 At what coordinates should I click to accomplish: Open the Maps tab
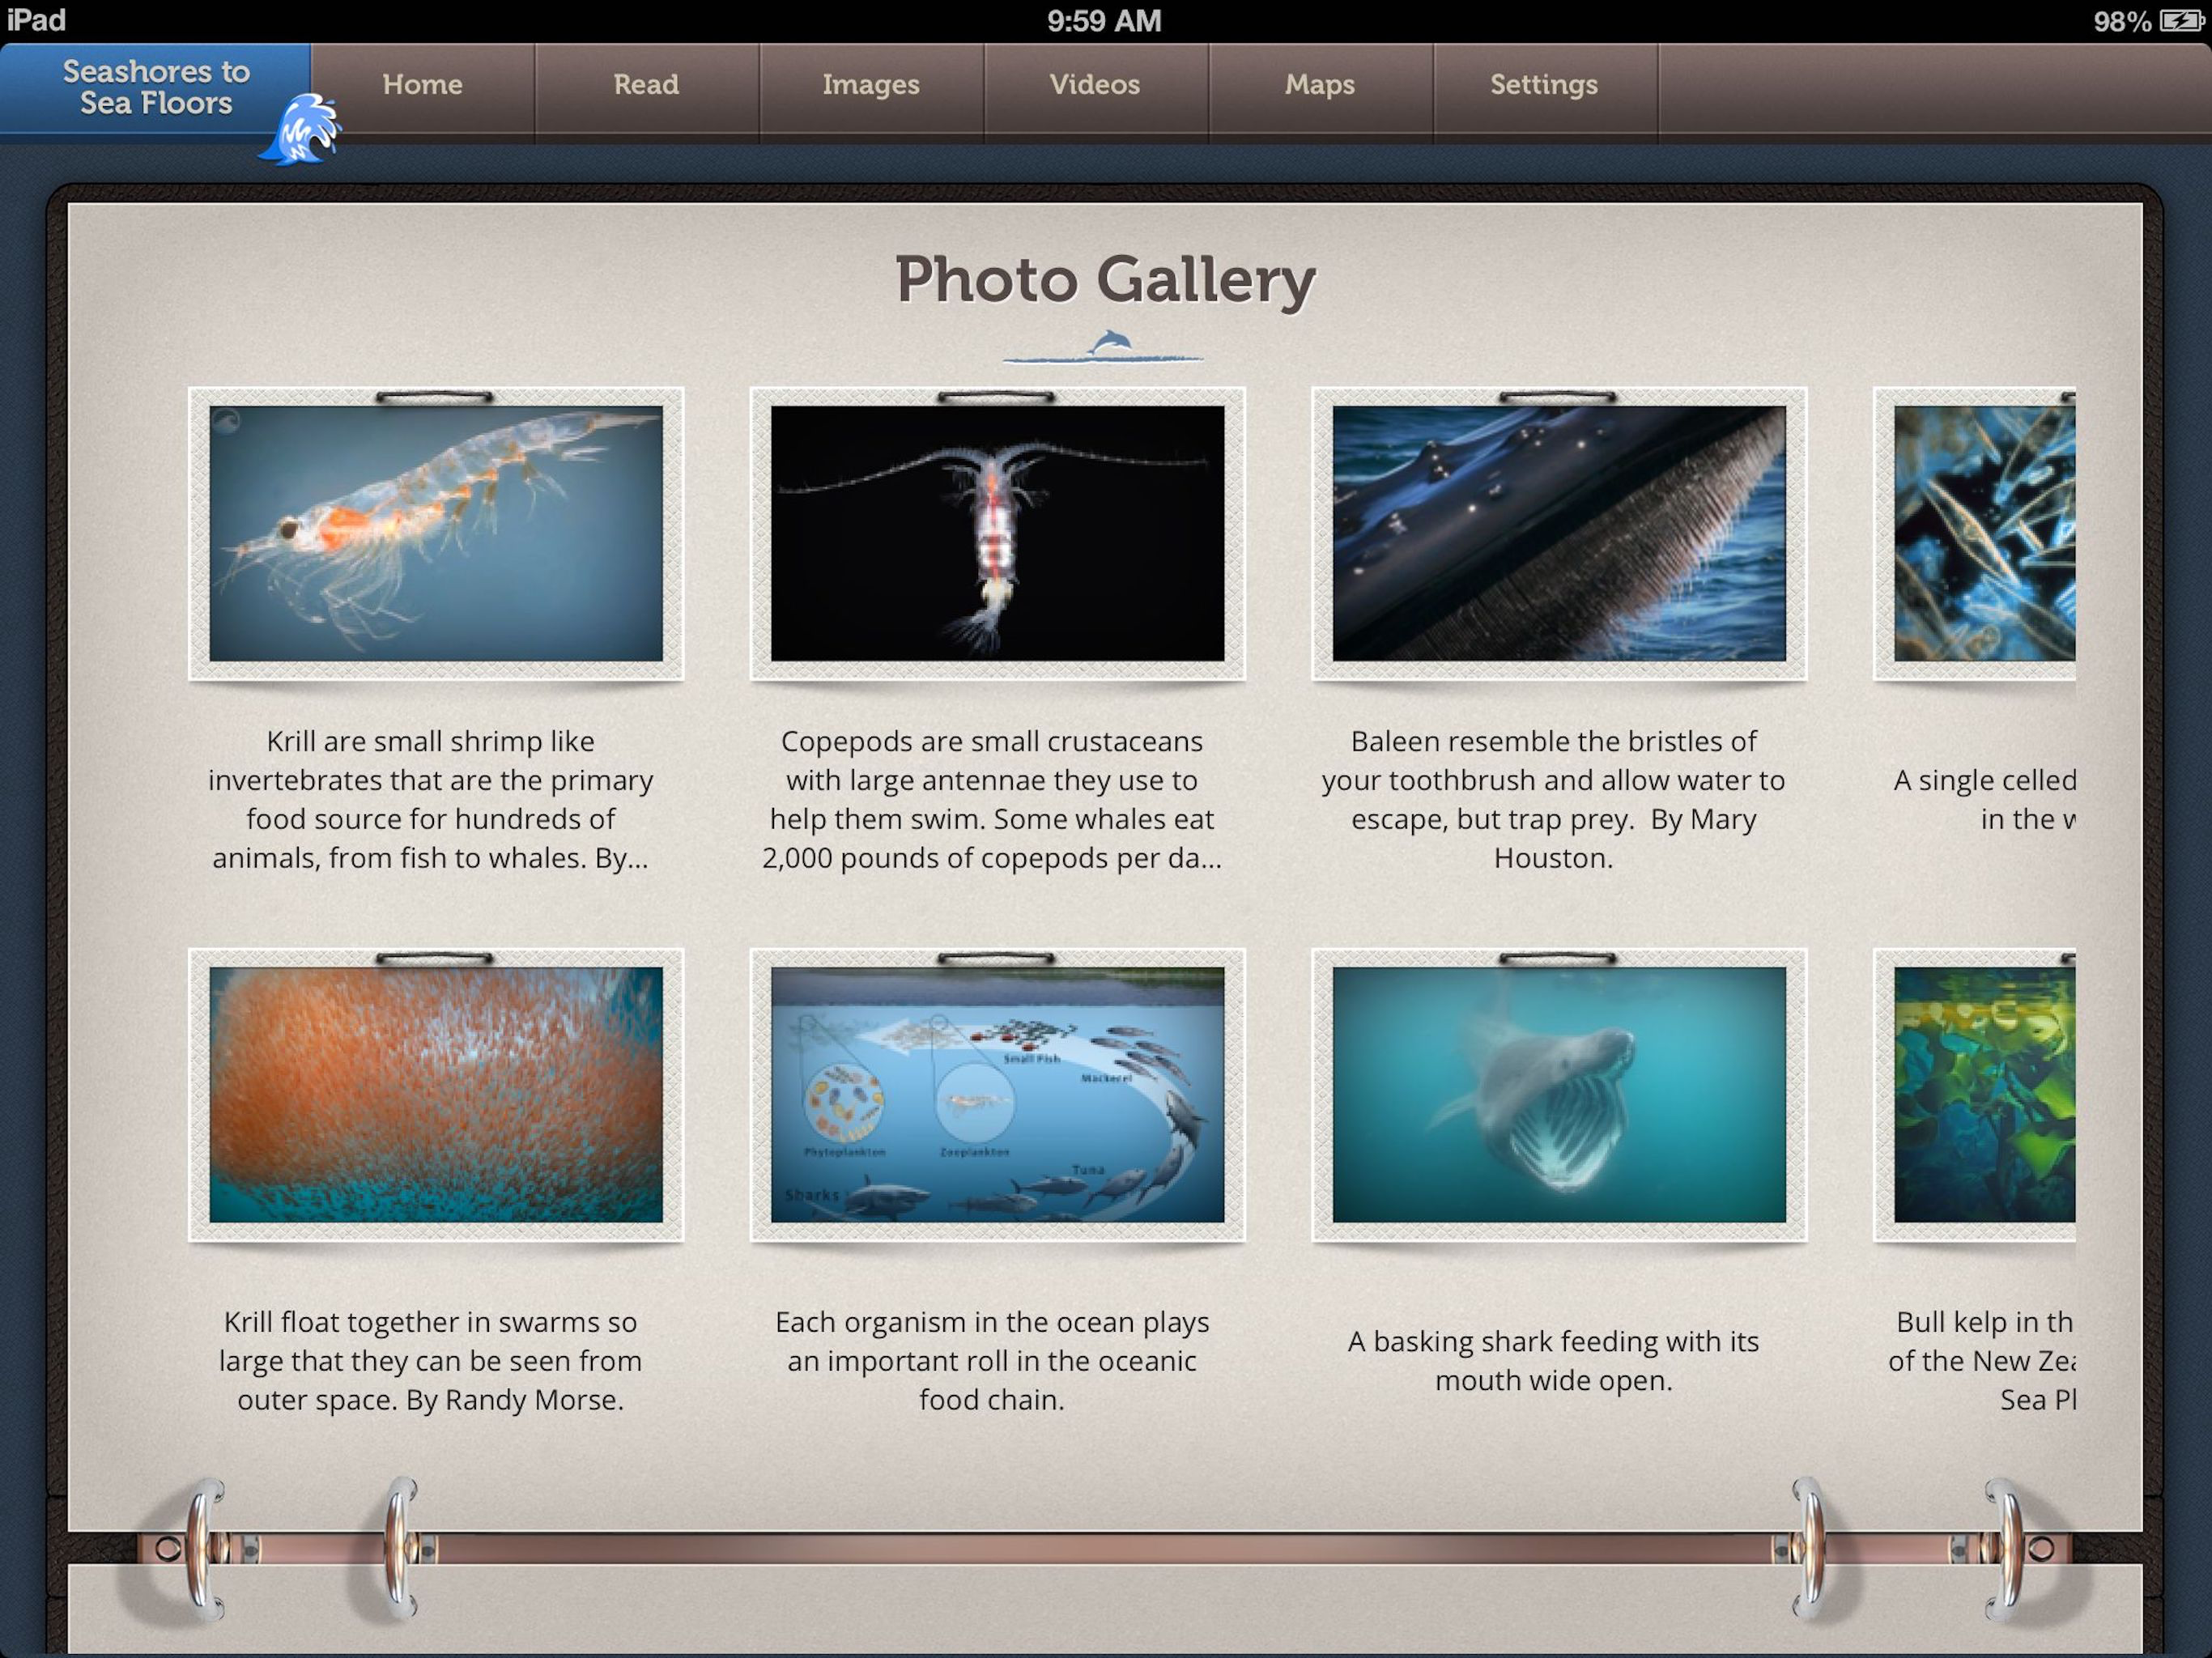click(1319, 85)
